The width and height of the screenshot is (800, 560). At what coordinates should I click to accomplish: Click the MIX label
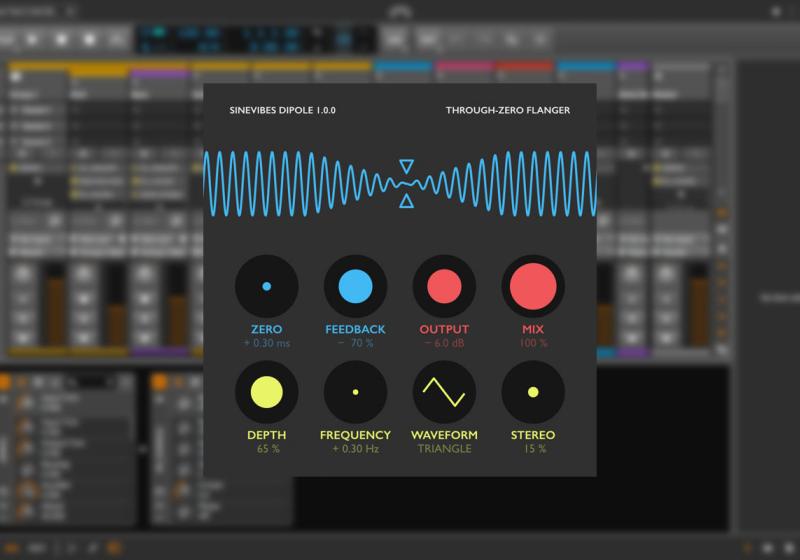click(533, 329)
